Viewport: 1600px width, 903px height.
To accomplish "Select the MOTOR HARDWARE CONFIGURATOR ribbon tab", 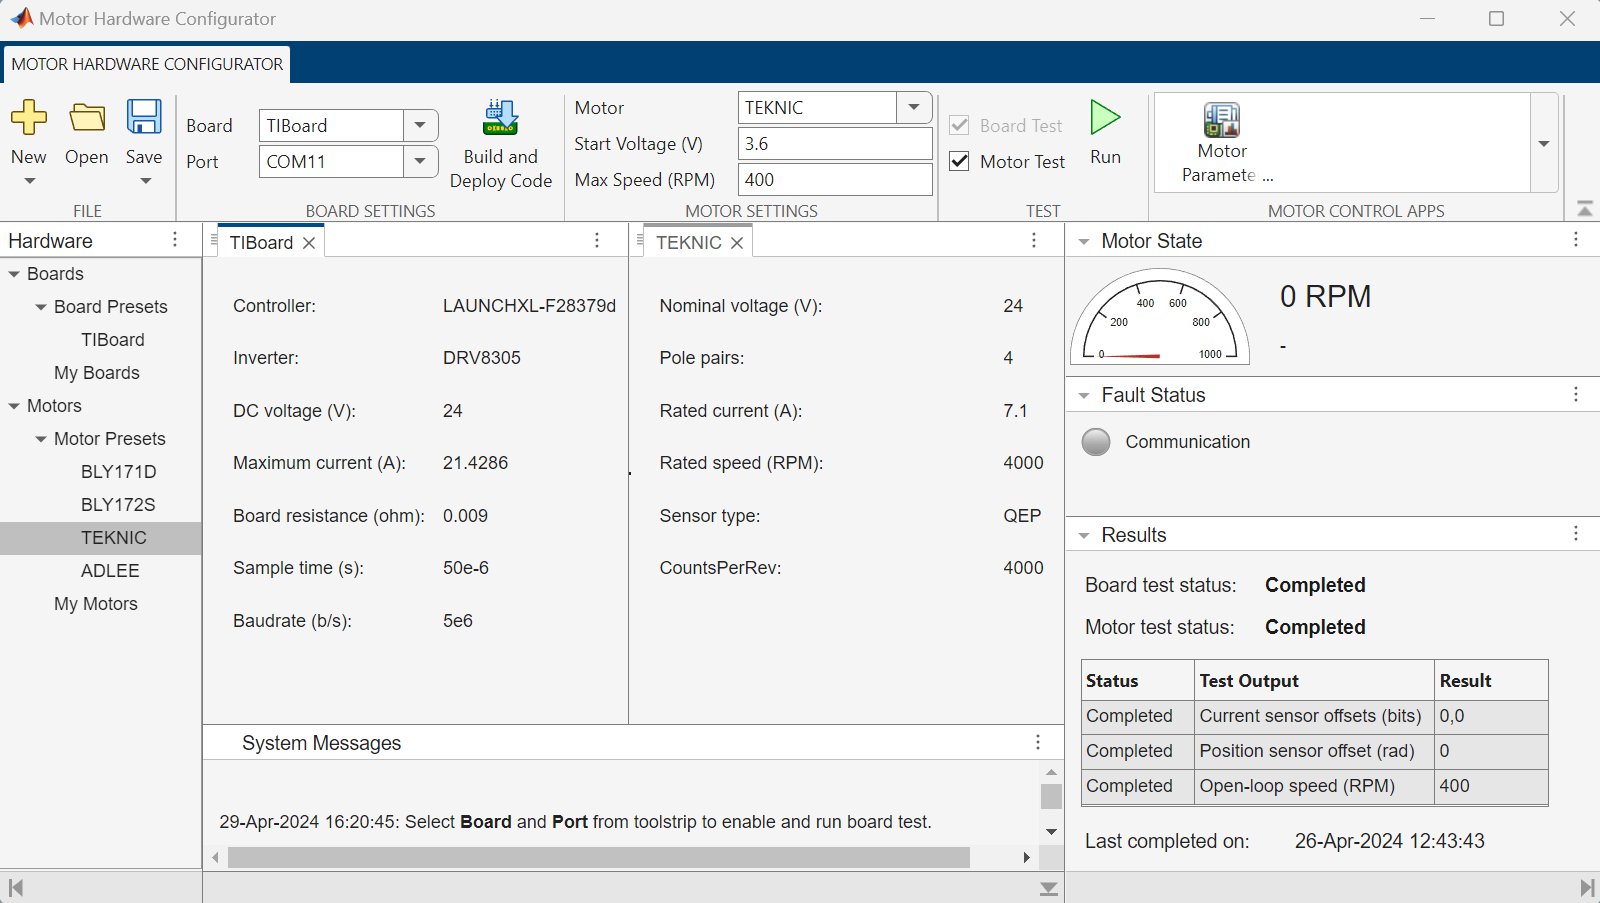I will tap(146, 63).
